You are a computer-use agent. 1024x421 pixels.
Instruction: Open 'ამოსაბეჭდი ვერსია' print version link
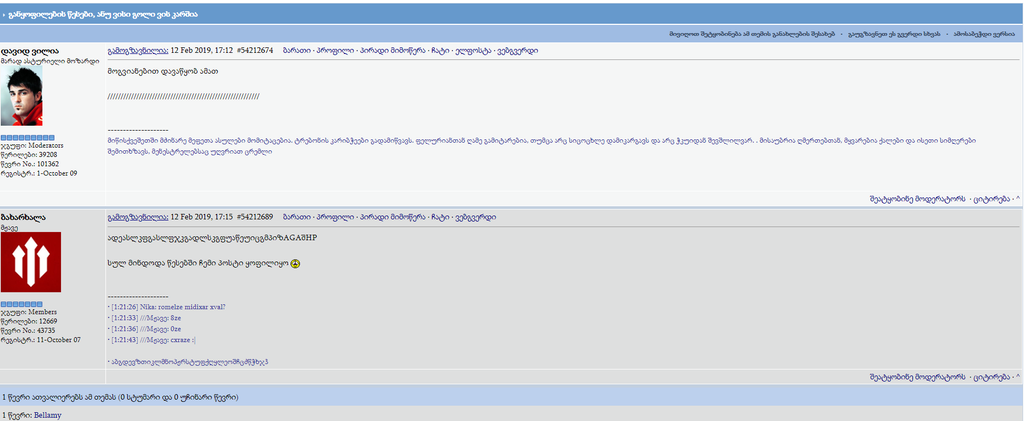984,33
